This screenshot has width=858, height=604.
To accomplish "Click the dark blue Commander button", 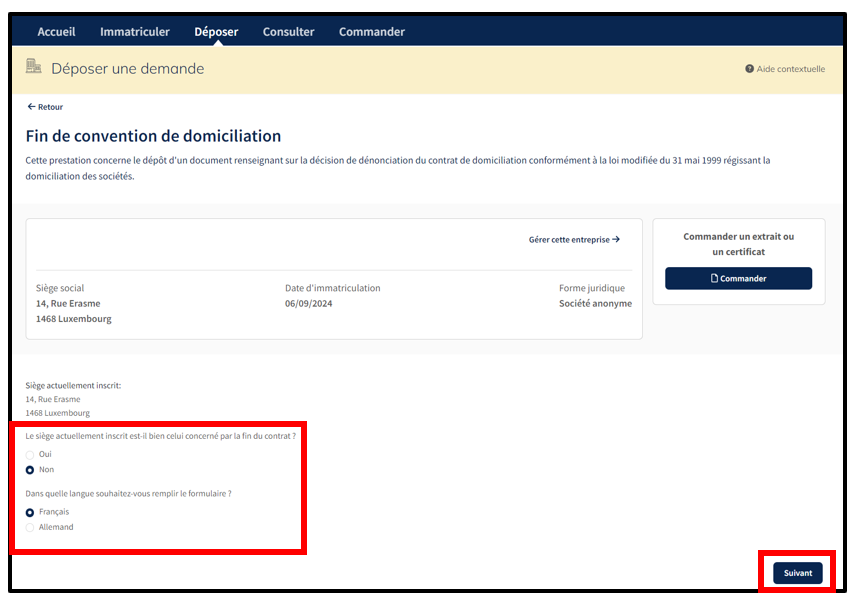I will (738, 278).
